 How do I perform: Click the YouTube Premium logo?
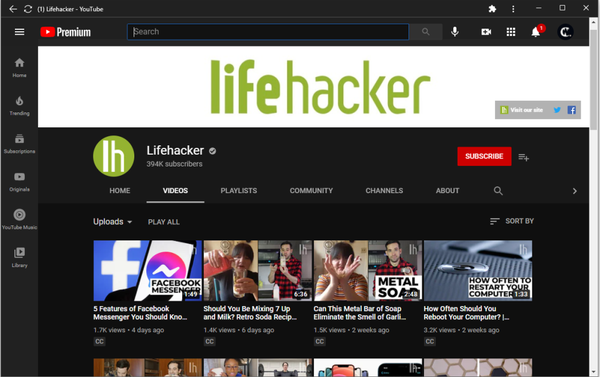tap(66, 32)
